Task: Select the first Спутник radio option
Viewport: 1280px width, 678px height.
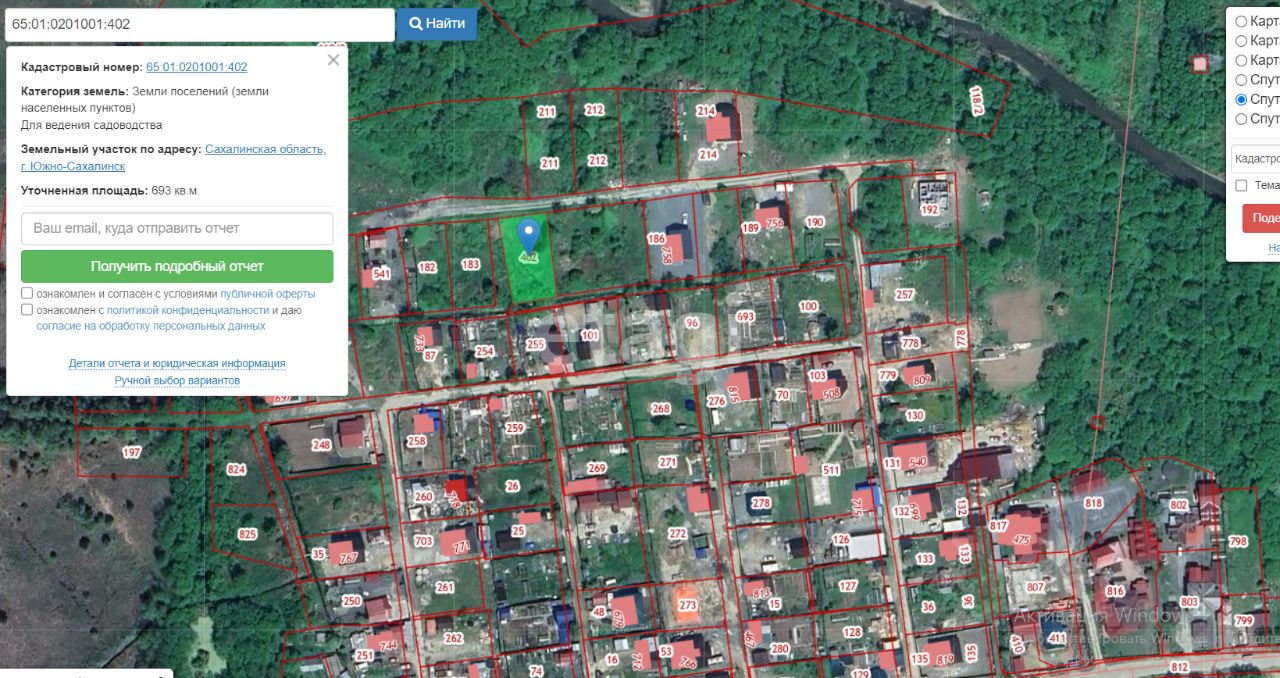Action: [x=1241, y=80]
